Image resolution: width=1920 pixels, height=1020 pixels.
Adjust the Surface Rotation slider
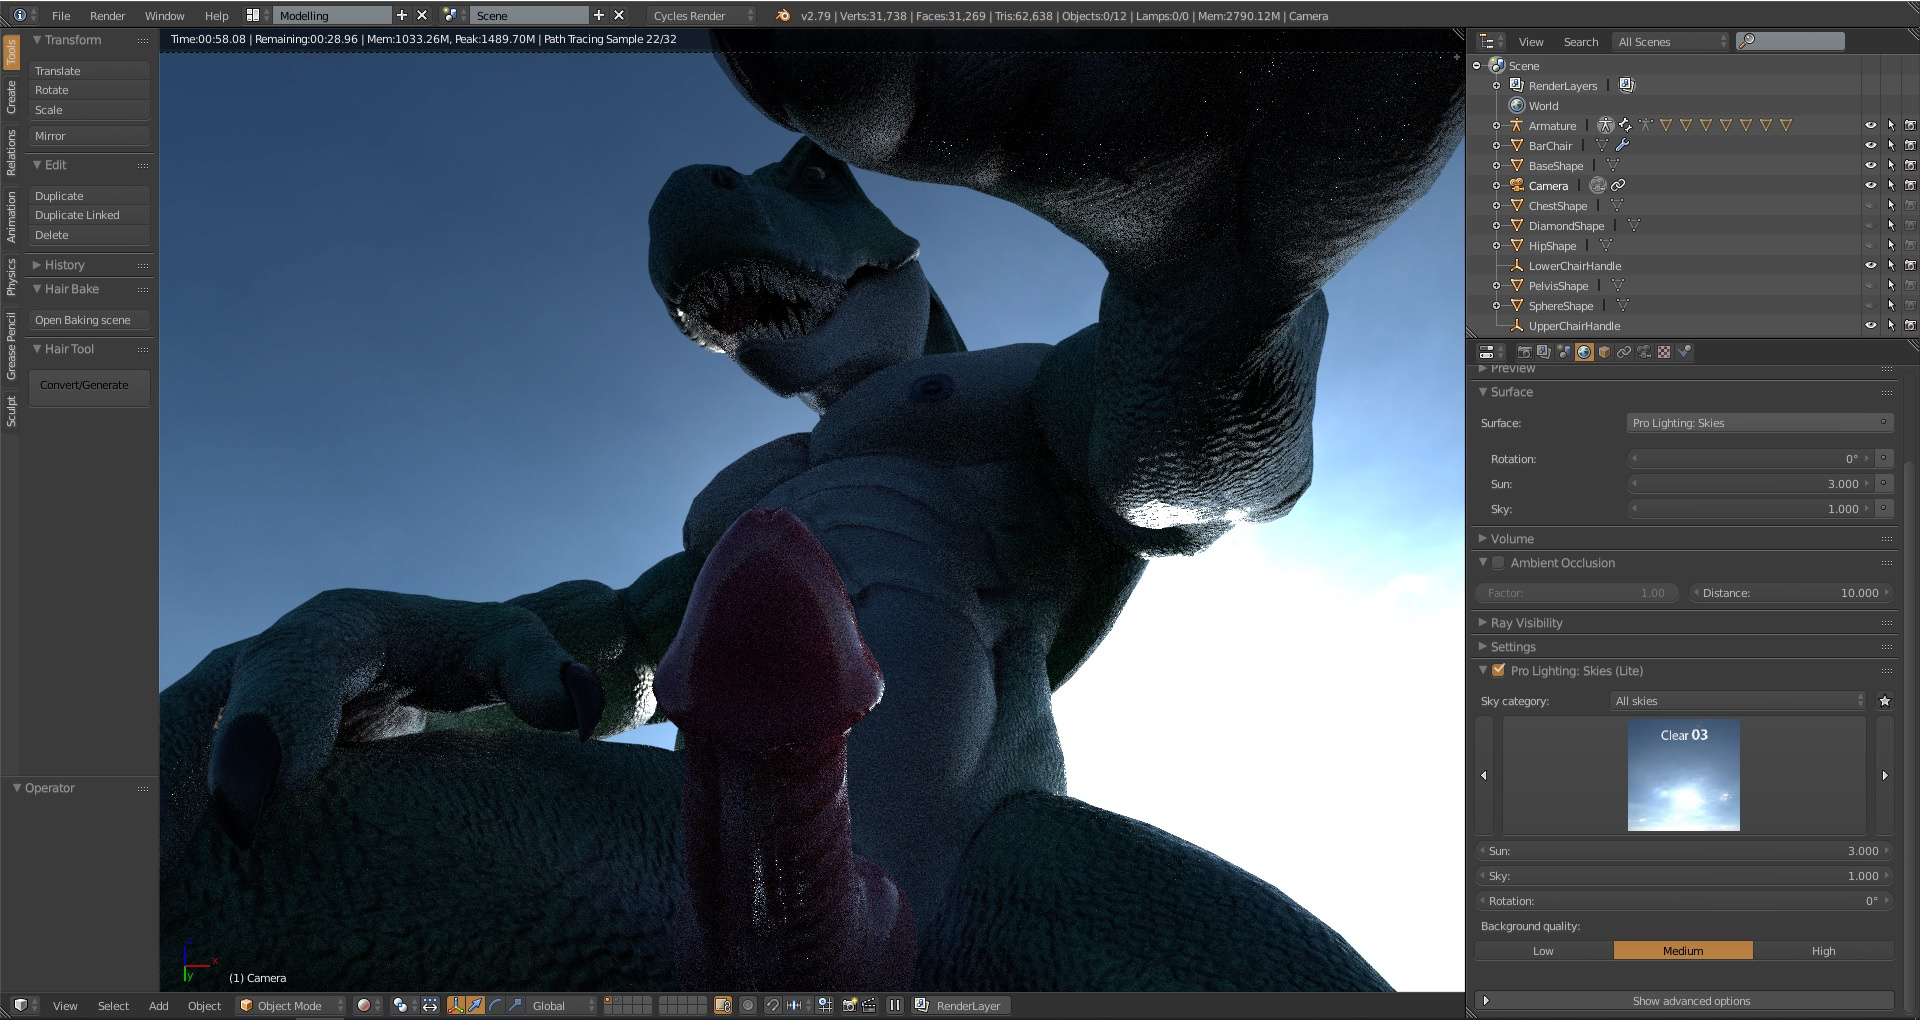click(1750, 459)
